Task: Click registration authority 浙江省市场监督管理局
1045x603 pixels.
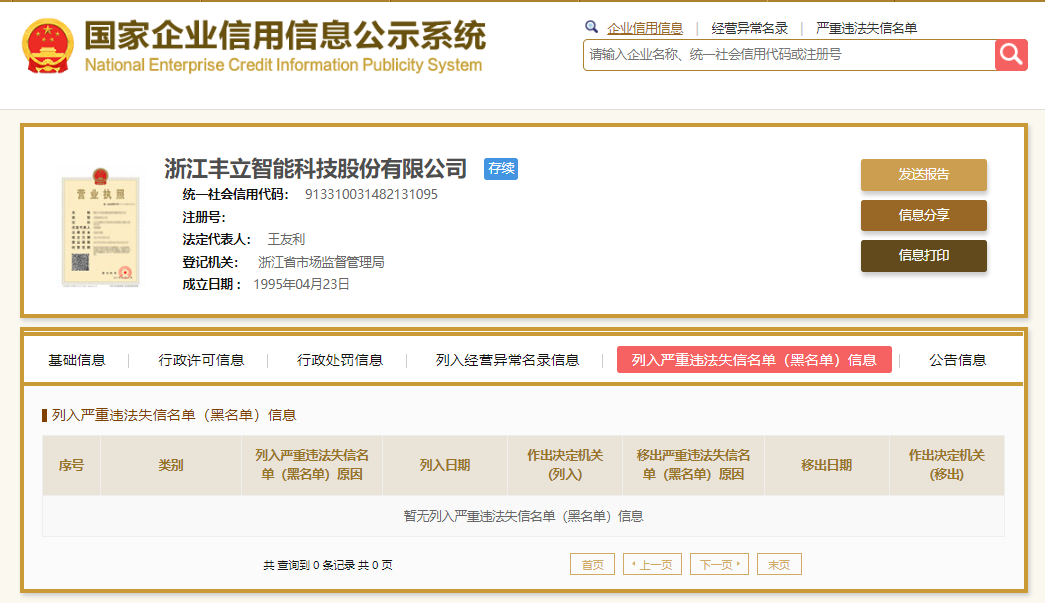Action: click(x=321, y=263)
